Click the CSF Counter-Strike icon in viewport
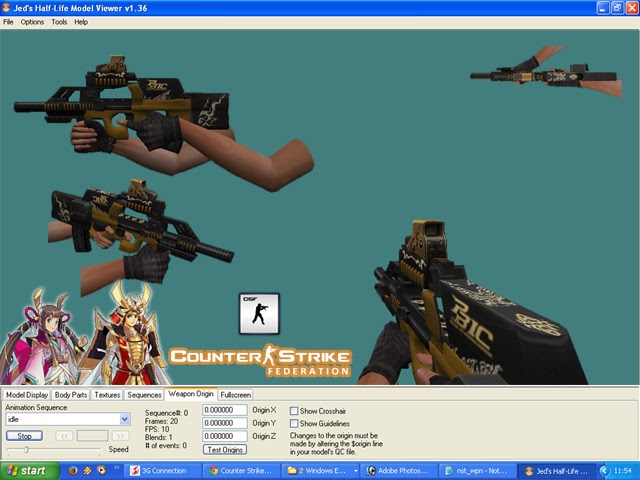This screenshot has width=640, height=480. pyautogui.click(x=259, y=313)
